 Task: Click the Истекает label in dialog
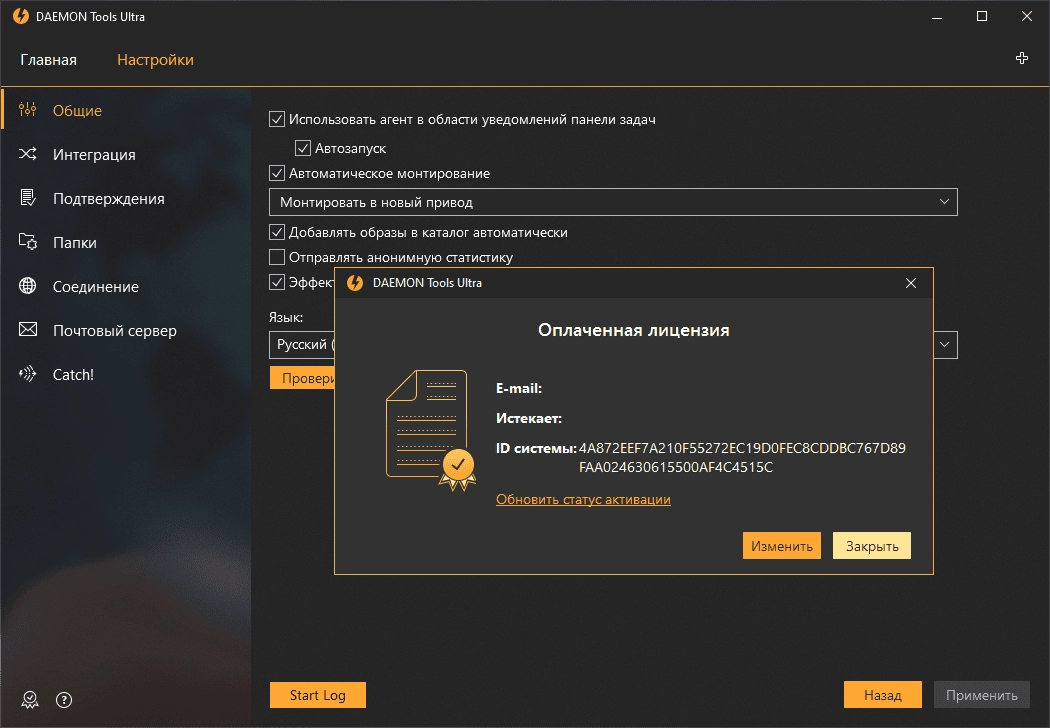pyautogui.click(x=529, y=418)
